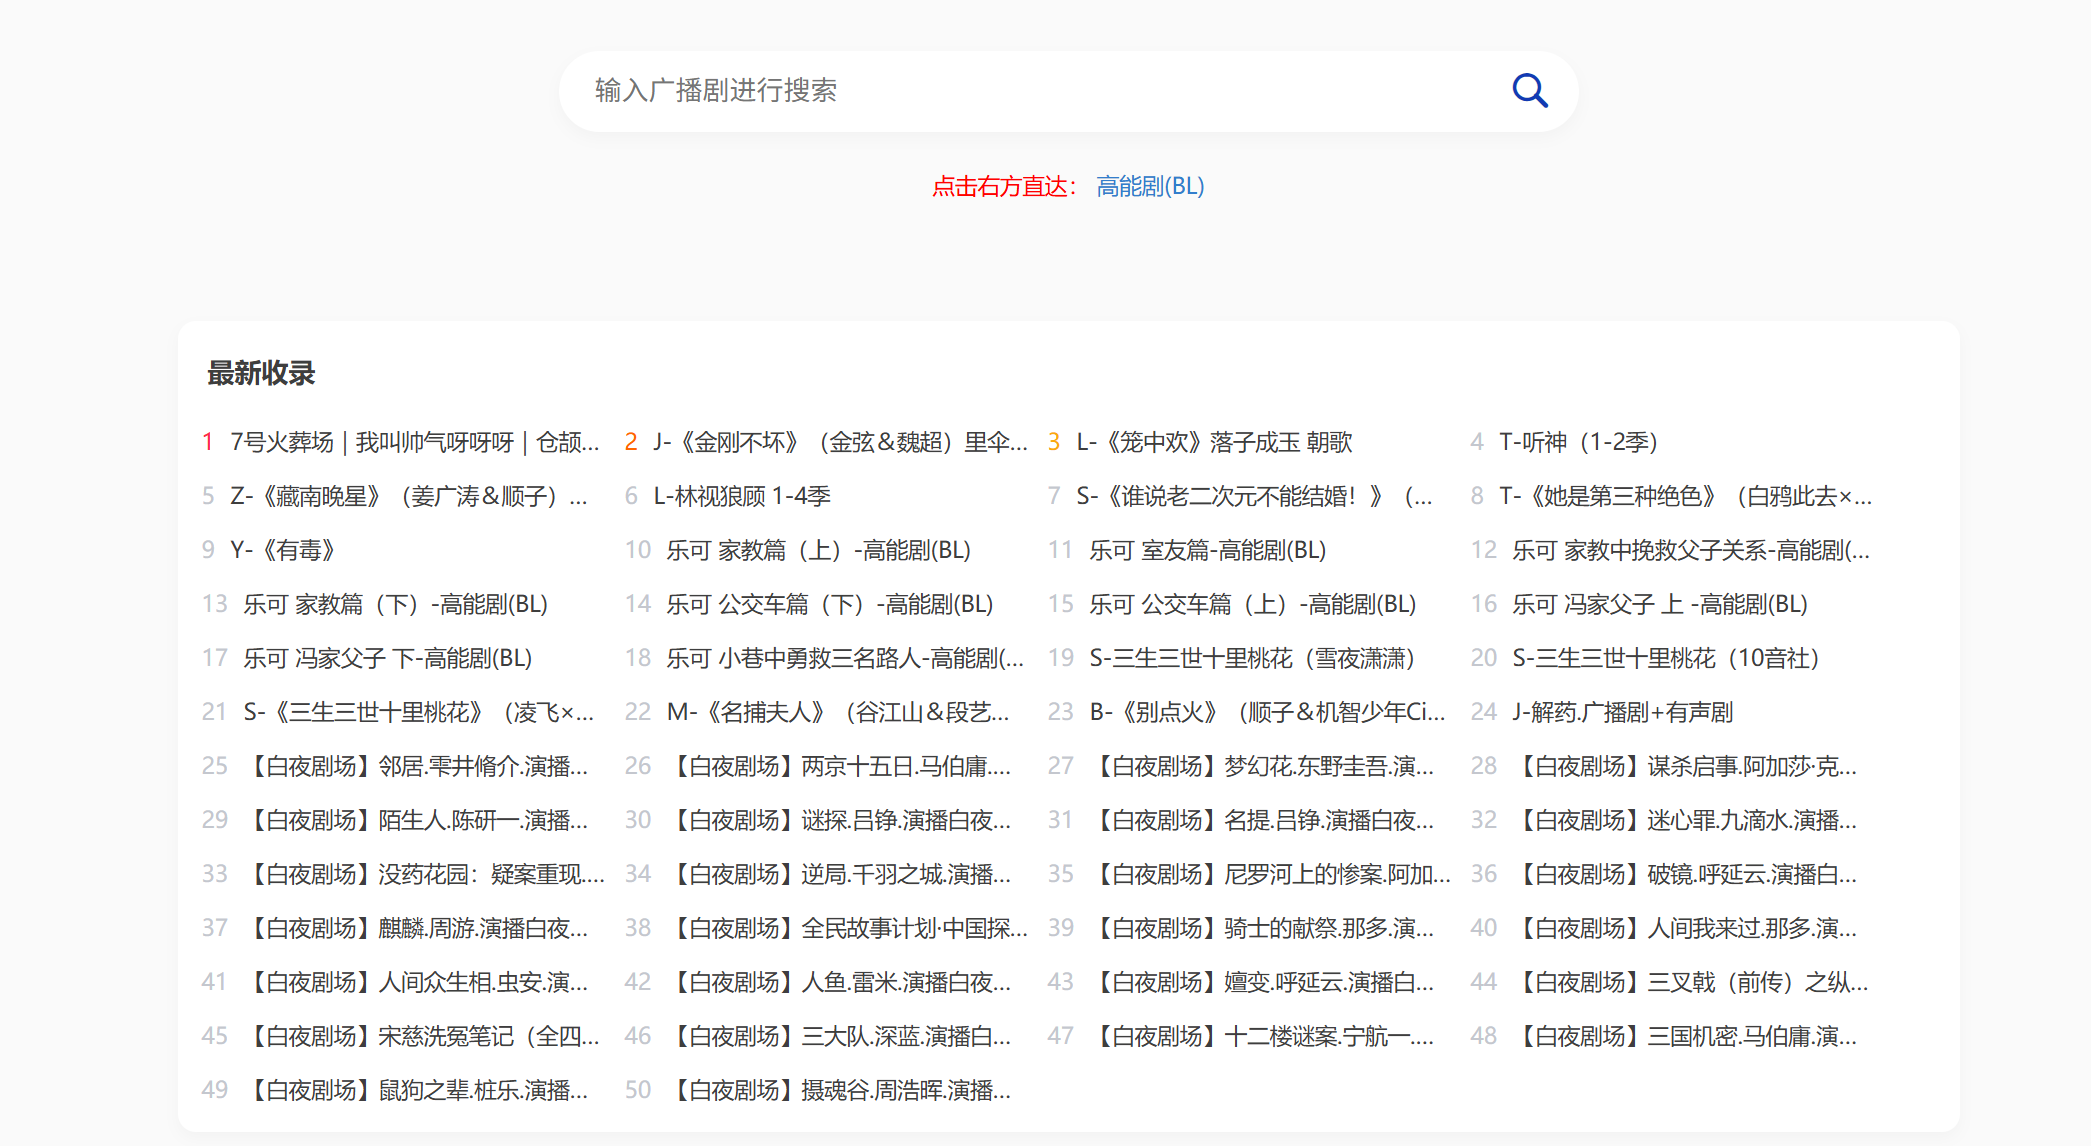Open 【白夜剧场】人鱼.雷米 entry
This screenshot has height=1146, width=2091.
pos(838,982)
